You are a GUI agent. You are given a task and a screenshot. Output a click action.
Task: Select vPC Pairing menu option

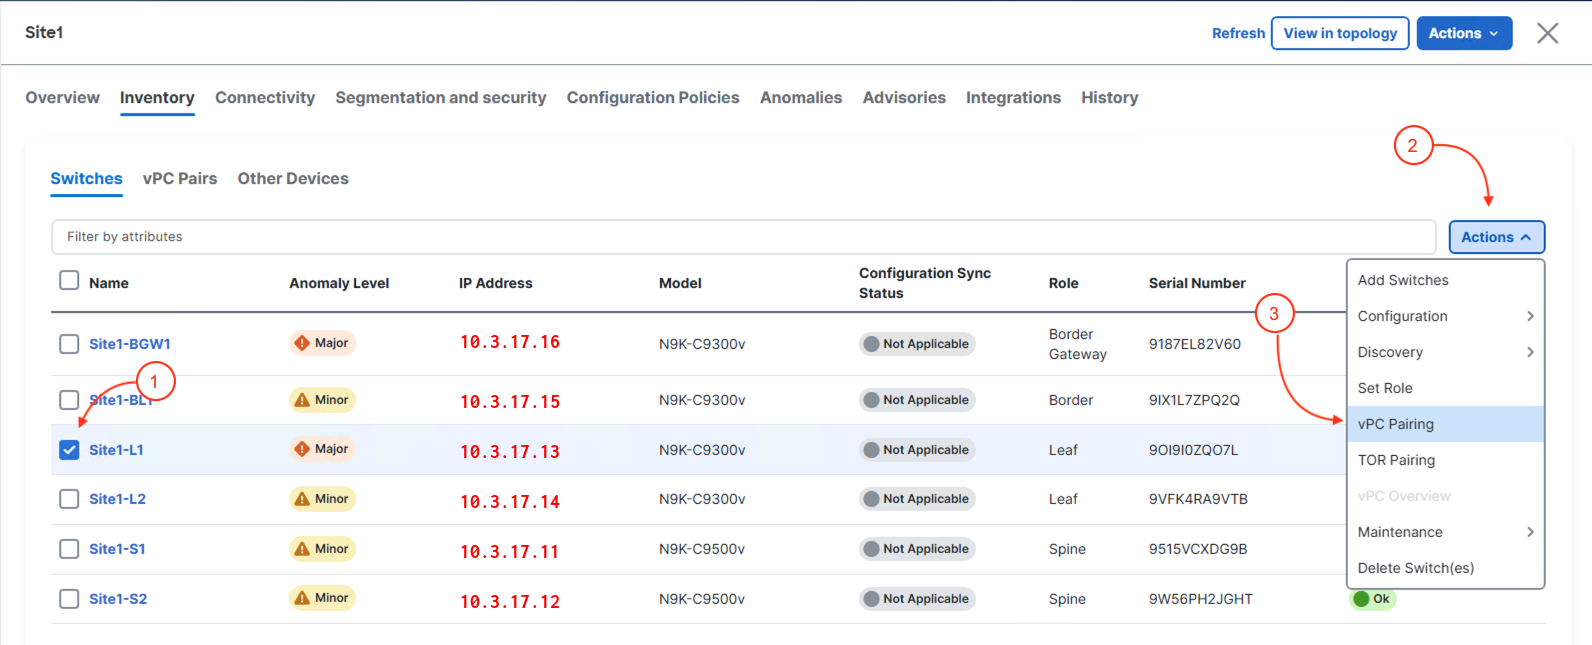click(x=1396, y=424)
